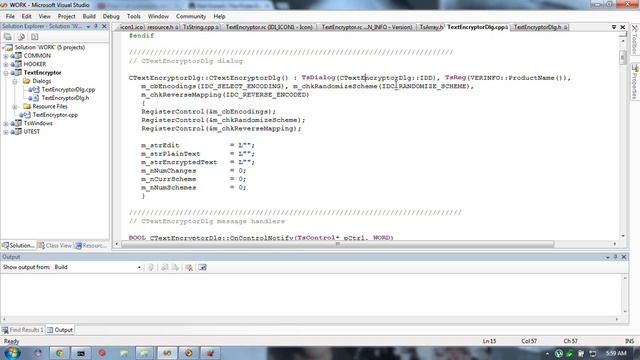Expand the Resource Files folder
This screenshot has height=360, width=640.
click(x=15, y=107)
